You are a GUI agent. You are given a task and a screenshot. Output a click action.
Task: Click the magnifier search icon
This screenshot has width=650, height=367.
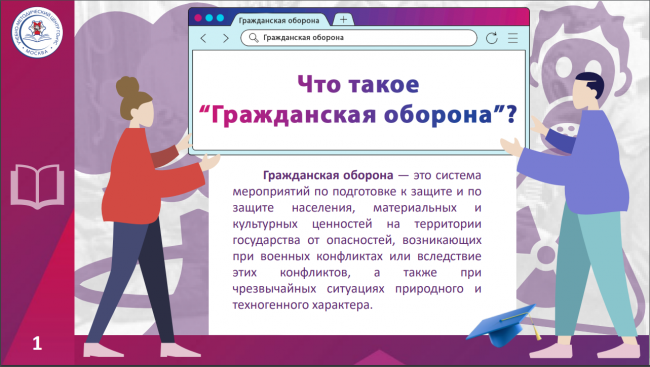click(253, 38)
